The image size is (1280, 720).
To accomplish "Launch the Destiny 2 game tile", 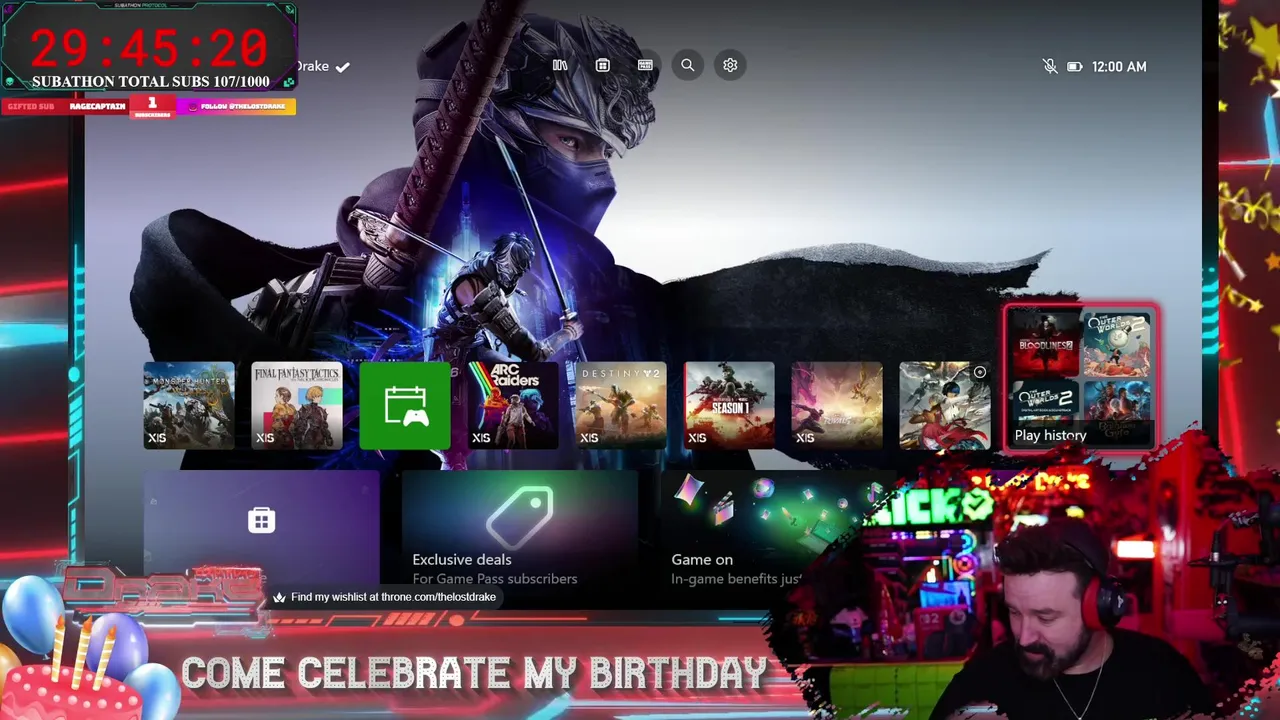I will [x=621, y=406].
